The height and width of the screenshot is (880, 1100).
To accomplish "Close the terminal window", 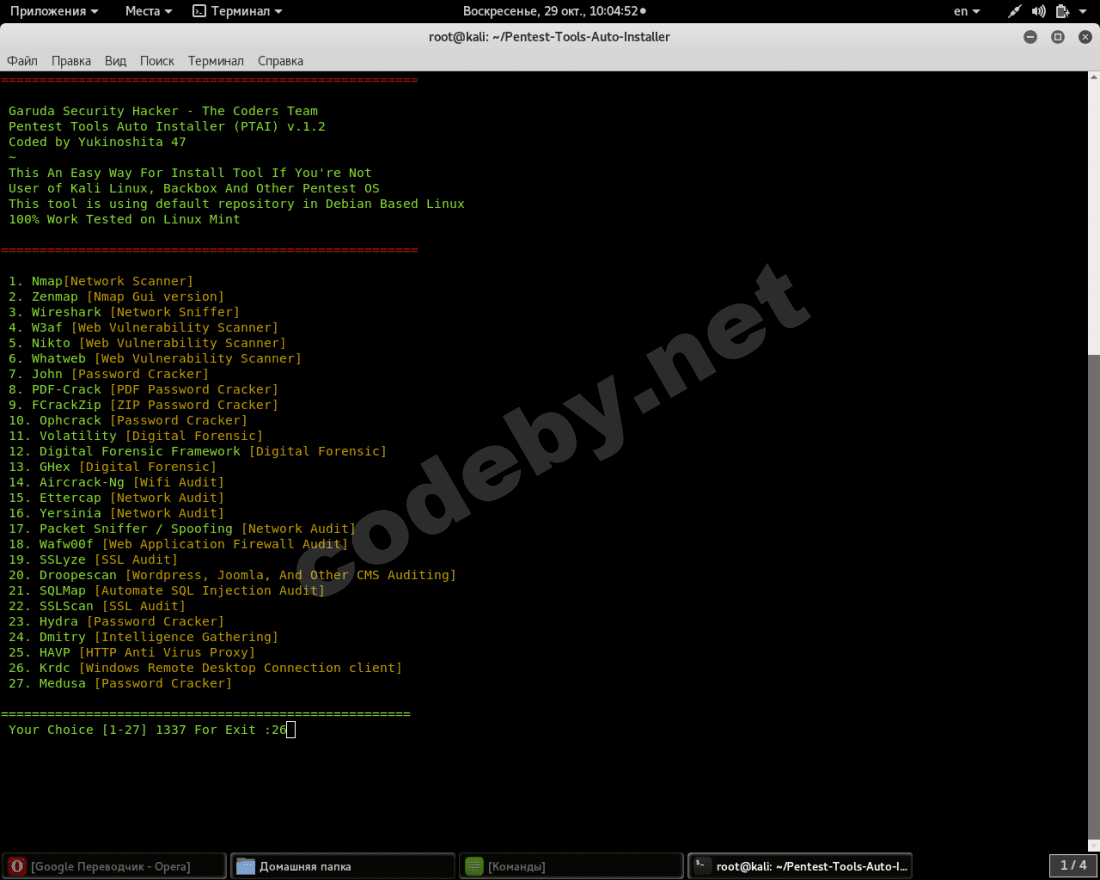I will click(x=1085, y=37).
